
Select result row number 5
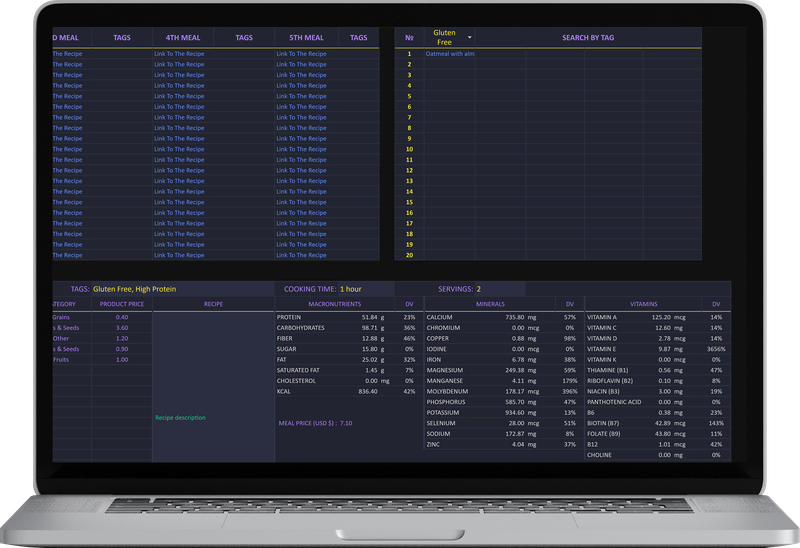[409, 96]
